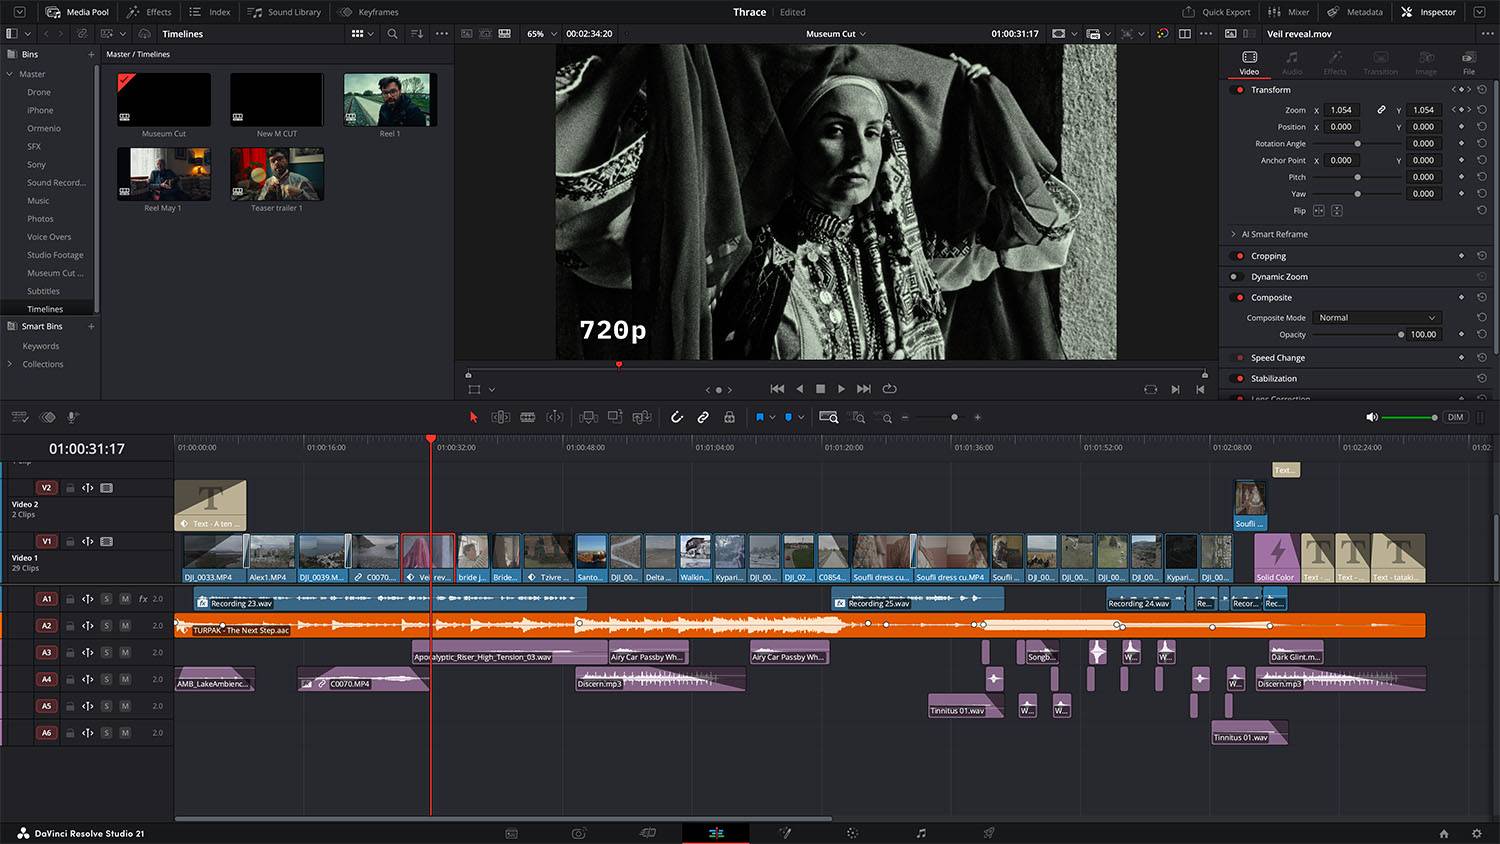Toggle the Stabilization enable dot

1240,379
